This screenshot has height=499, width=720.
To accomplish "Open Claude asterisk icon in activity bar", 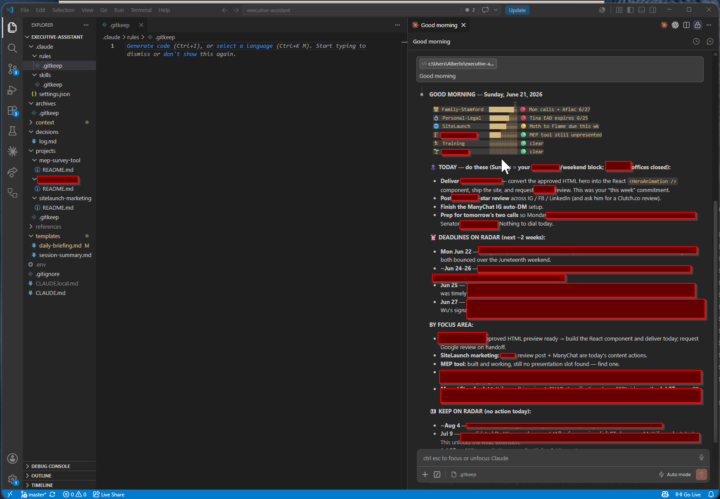I will coord(12,151).
